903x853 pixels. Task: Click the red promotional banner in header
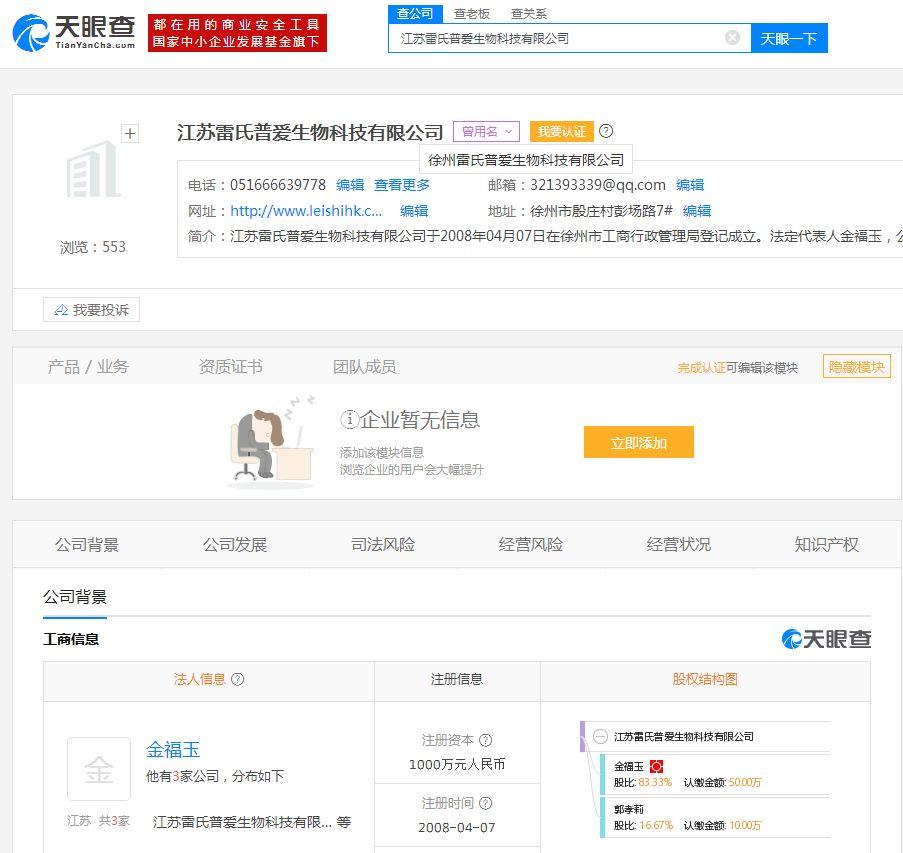click(237, 33)
